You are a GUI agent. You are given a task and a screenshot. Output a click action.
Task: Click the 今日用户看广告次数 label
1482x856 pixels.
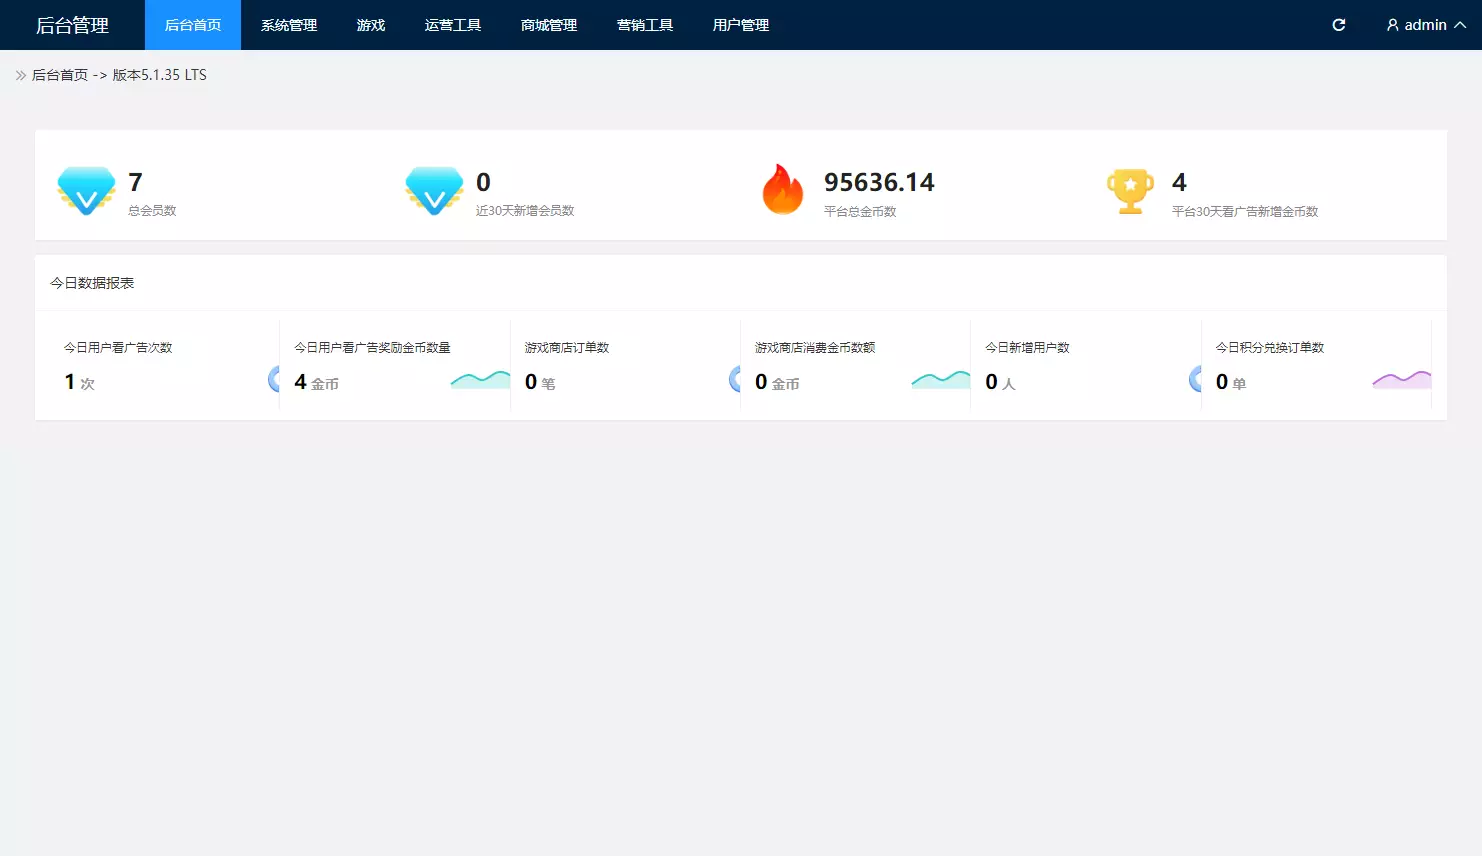tap(118, 348)
